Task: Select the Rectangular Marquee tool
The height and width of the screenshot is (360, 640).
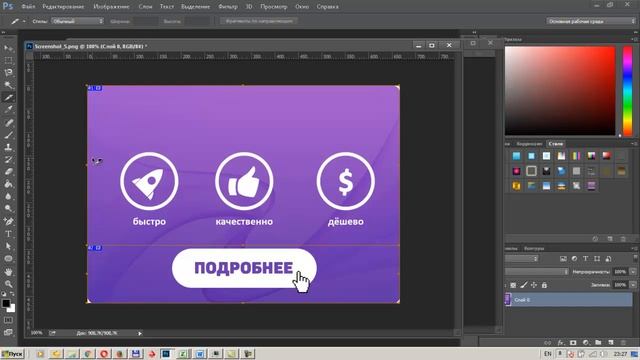Action: (x=8, y=60)
